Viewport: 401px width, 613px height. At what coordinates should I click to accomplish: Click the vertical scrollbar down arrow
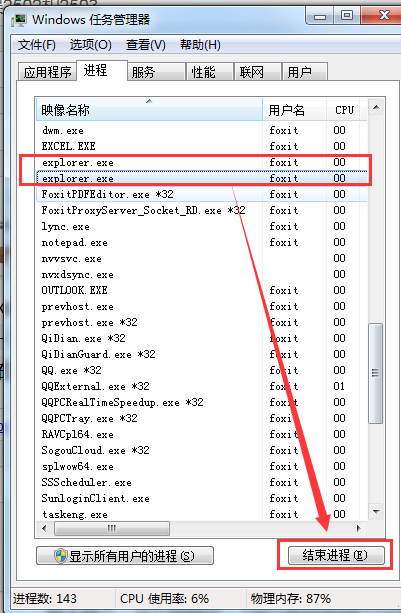point(376,511)
